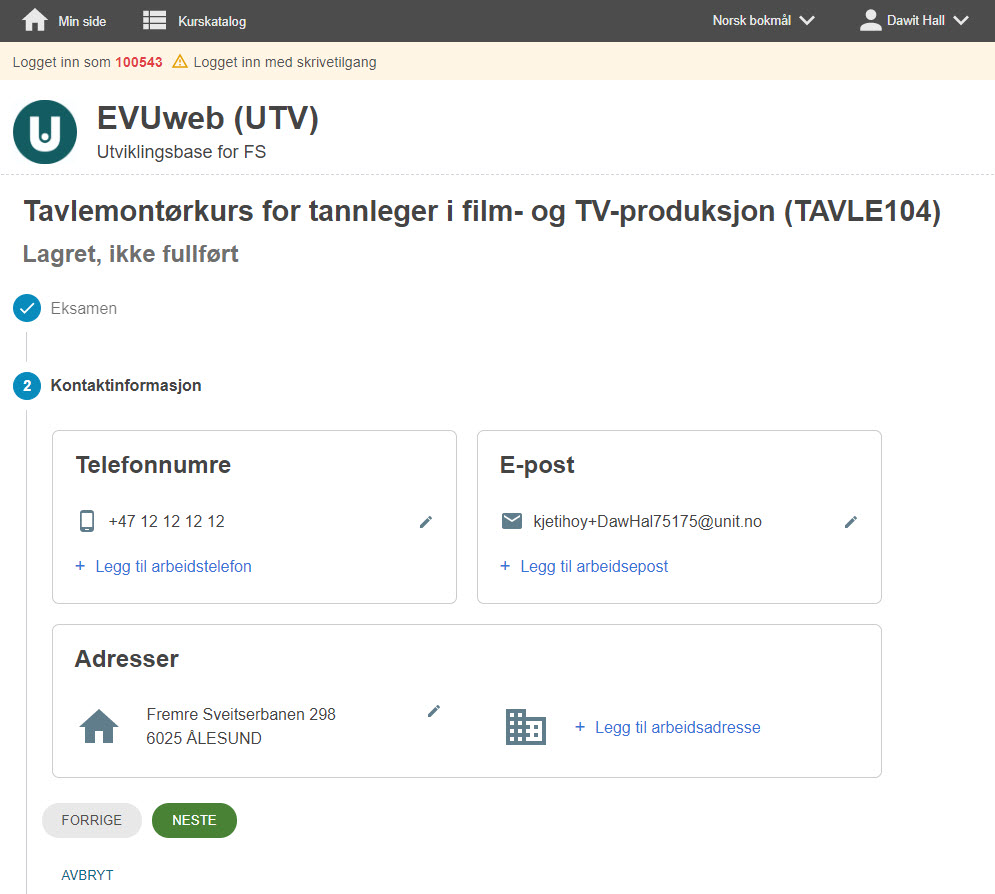Select the phone number text +47 12 12 12 12
The image size is (995, 894).
166,522
